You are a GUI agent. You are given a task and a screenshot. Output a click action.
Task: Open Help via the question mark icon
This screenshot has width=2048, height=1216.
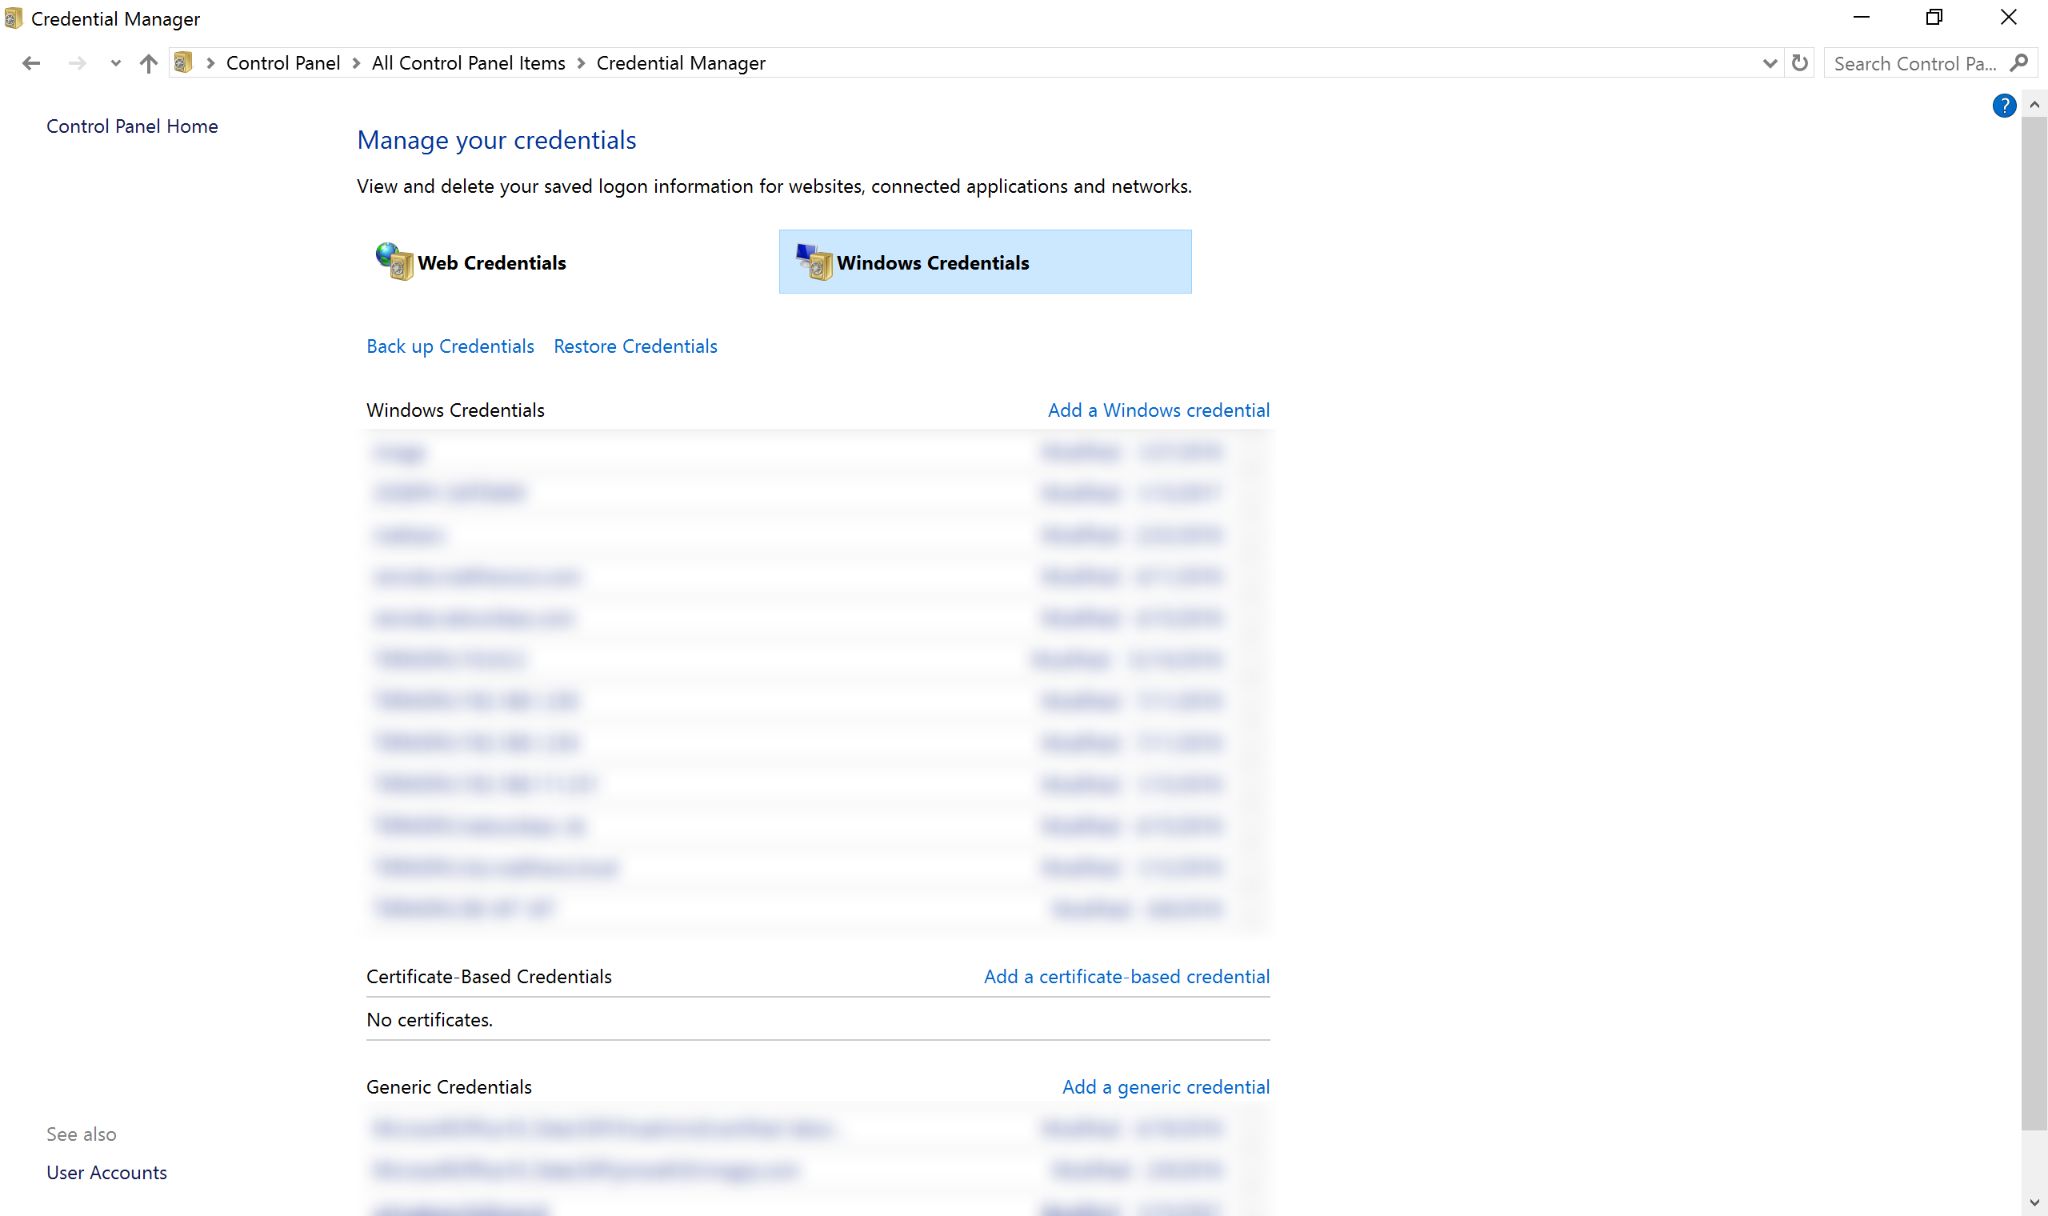click(x=2004, y=106)
